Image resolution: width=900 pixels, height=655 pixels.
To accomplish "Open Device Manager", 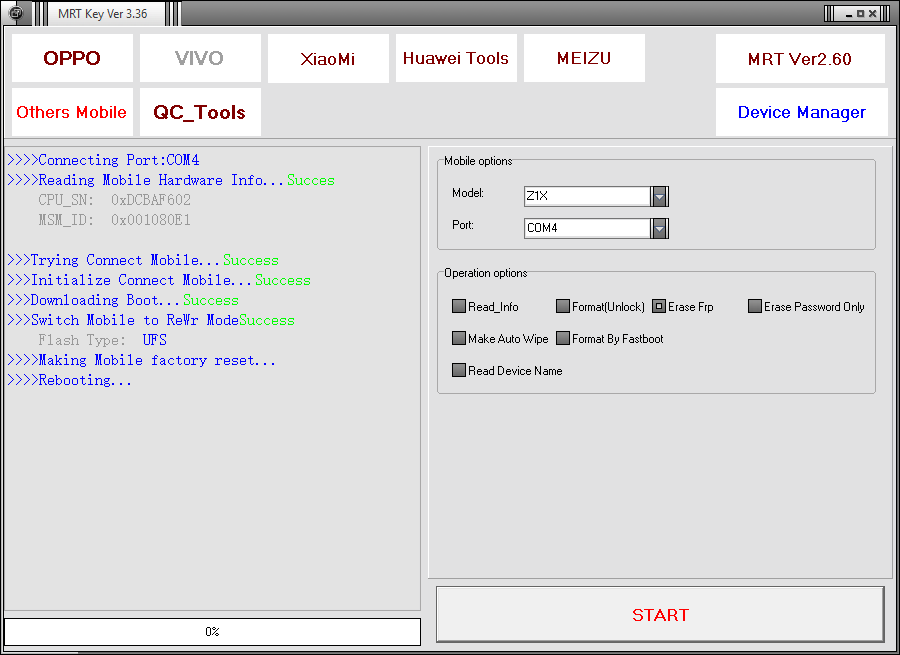I will click(x=801, y=112).
